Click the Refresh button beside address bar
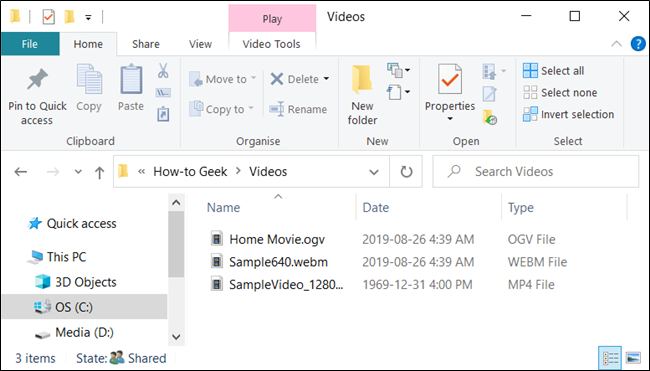Viewport: 650px width, 371px height. tap(406, 172)
